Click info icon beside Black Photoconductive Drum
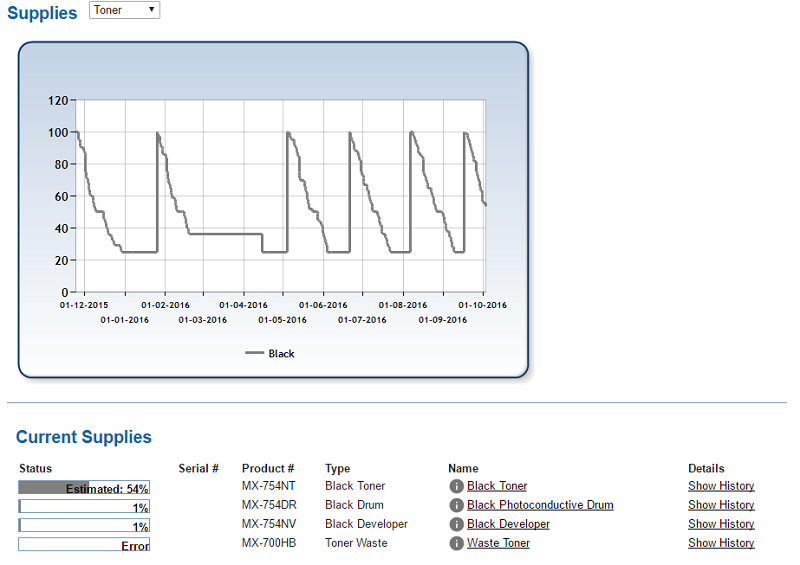Viewport: 800px width, 565px height. [x=456, y=505]
